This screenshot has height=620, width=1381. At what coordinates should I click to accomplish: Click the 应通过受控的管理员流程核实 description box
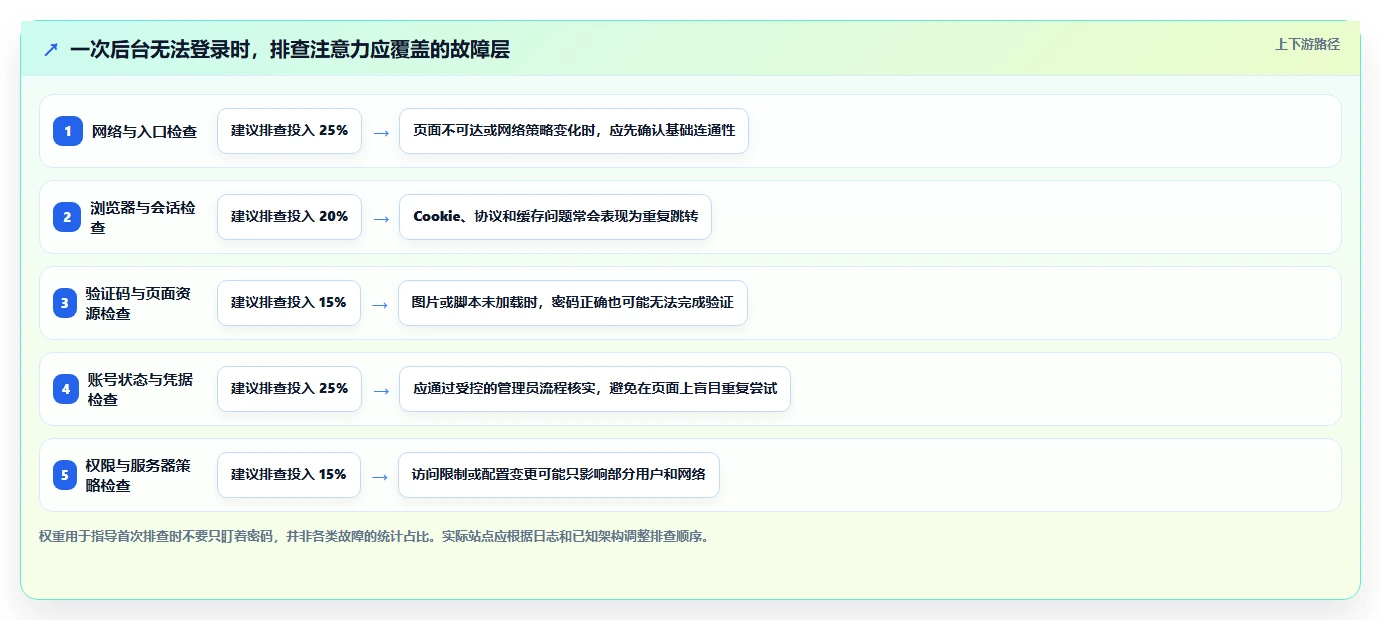click(595, 389)
